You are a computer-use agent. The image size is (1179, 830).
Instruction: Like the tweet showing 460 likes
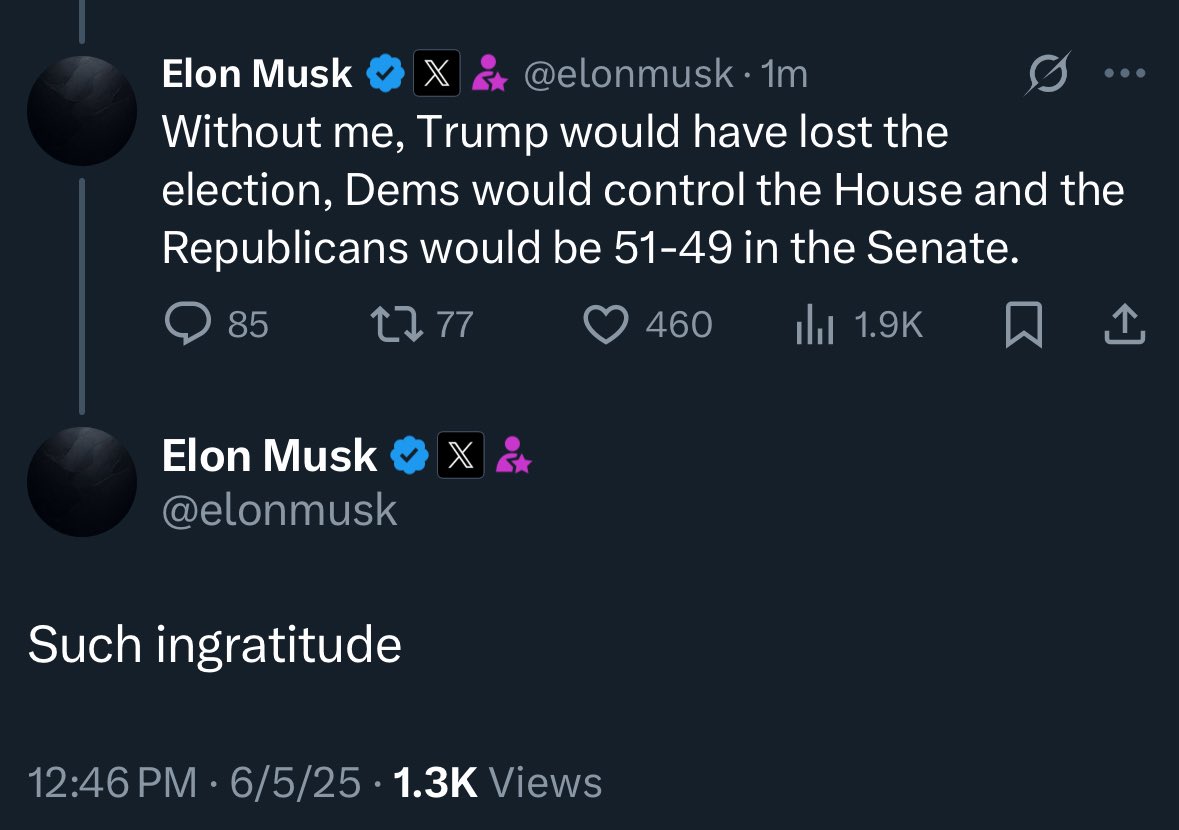(647, 324)
